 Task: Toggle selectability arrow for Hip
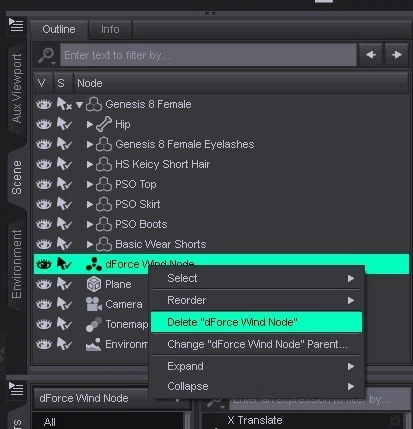[x=64, y=124]
